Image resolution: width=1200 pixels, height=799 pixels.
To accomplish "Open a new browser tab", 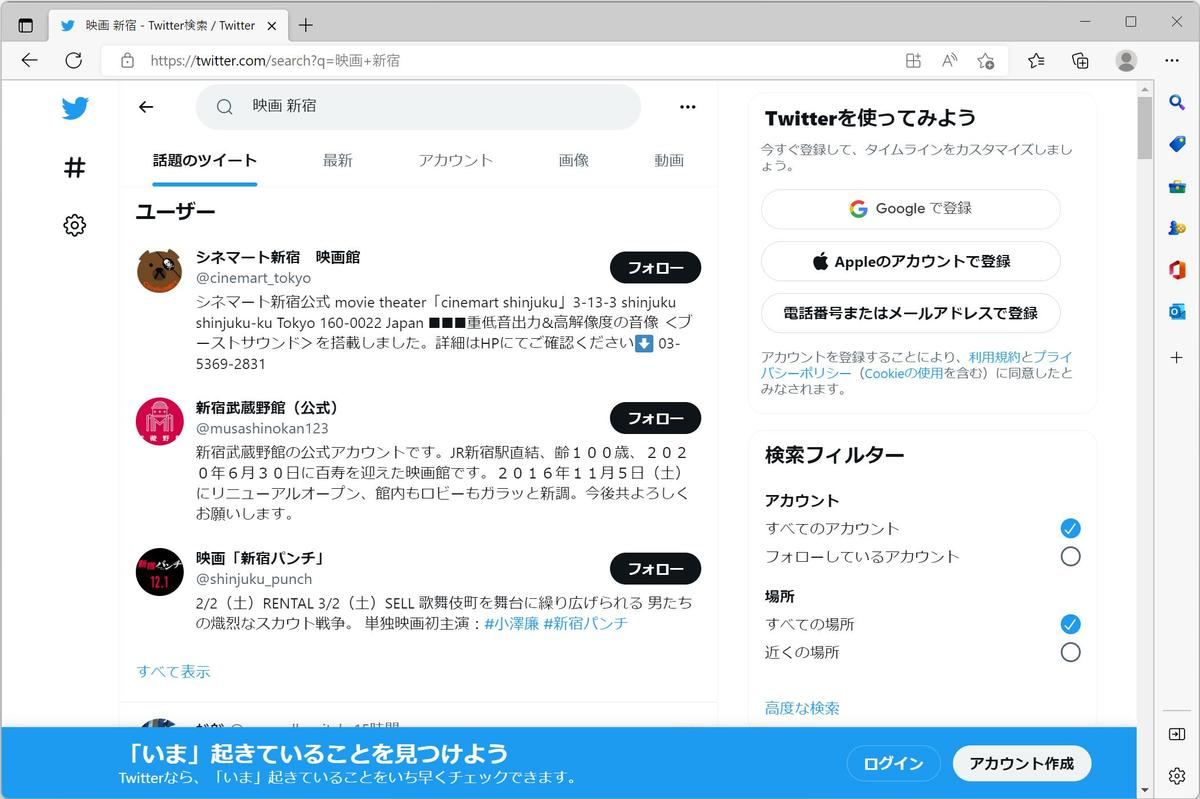I will pyautogui.click(x=306, y=25).
